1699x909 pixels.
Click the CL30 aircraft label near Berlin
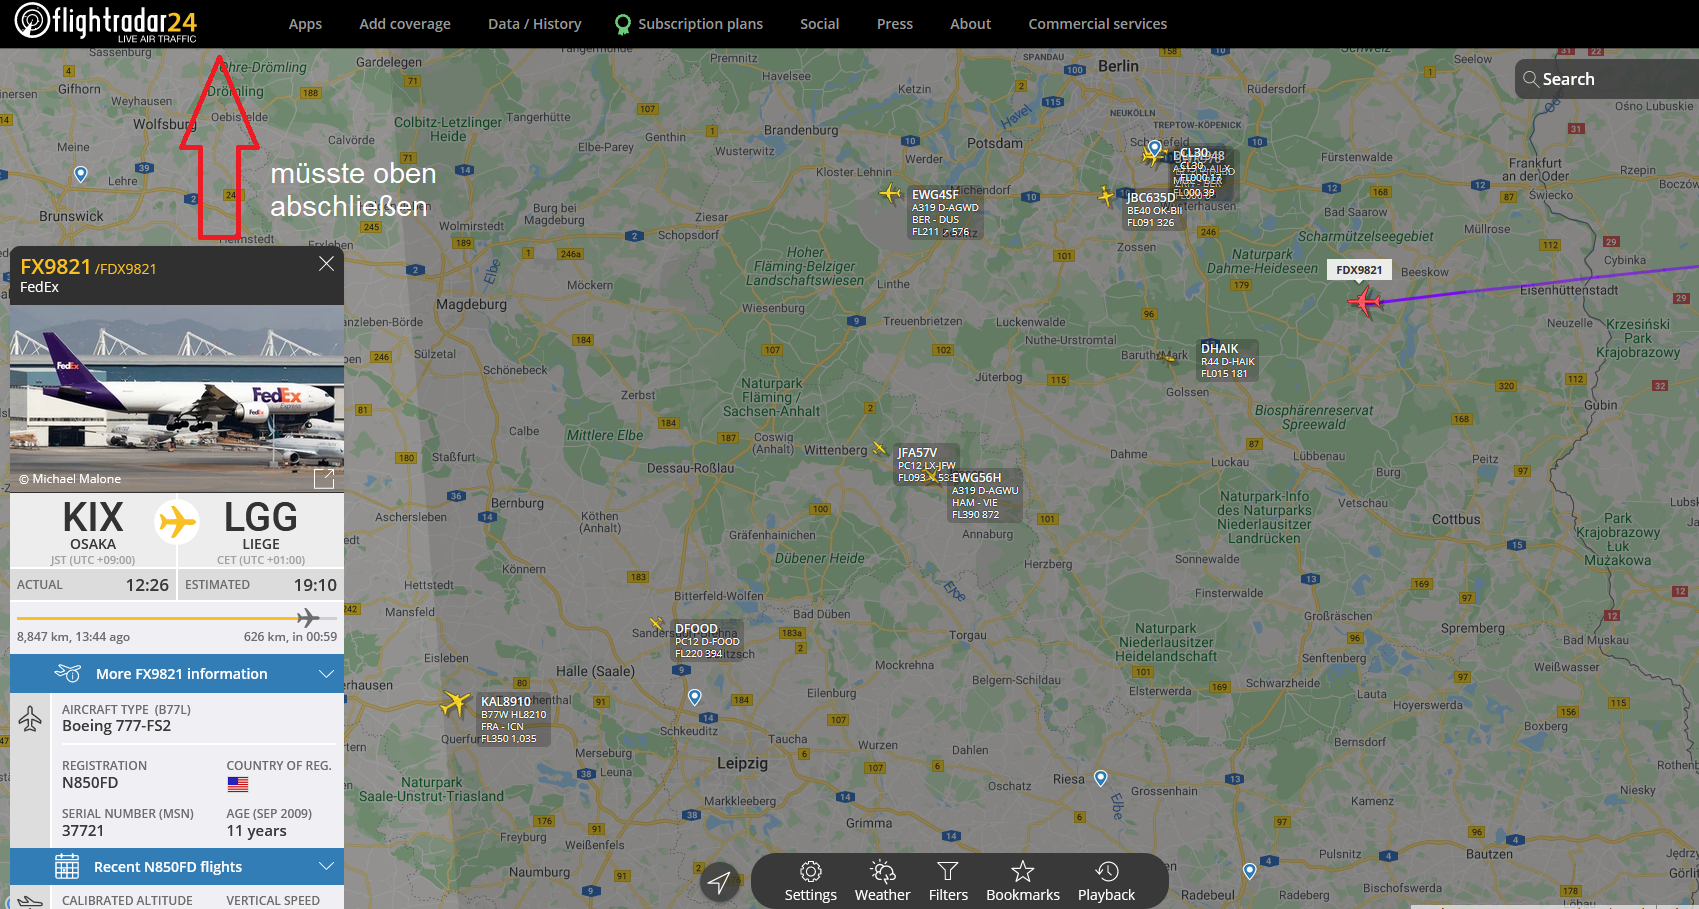point(1194,153)
